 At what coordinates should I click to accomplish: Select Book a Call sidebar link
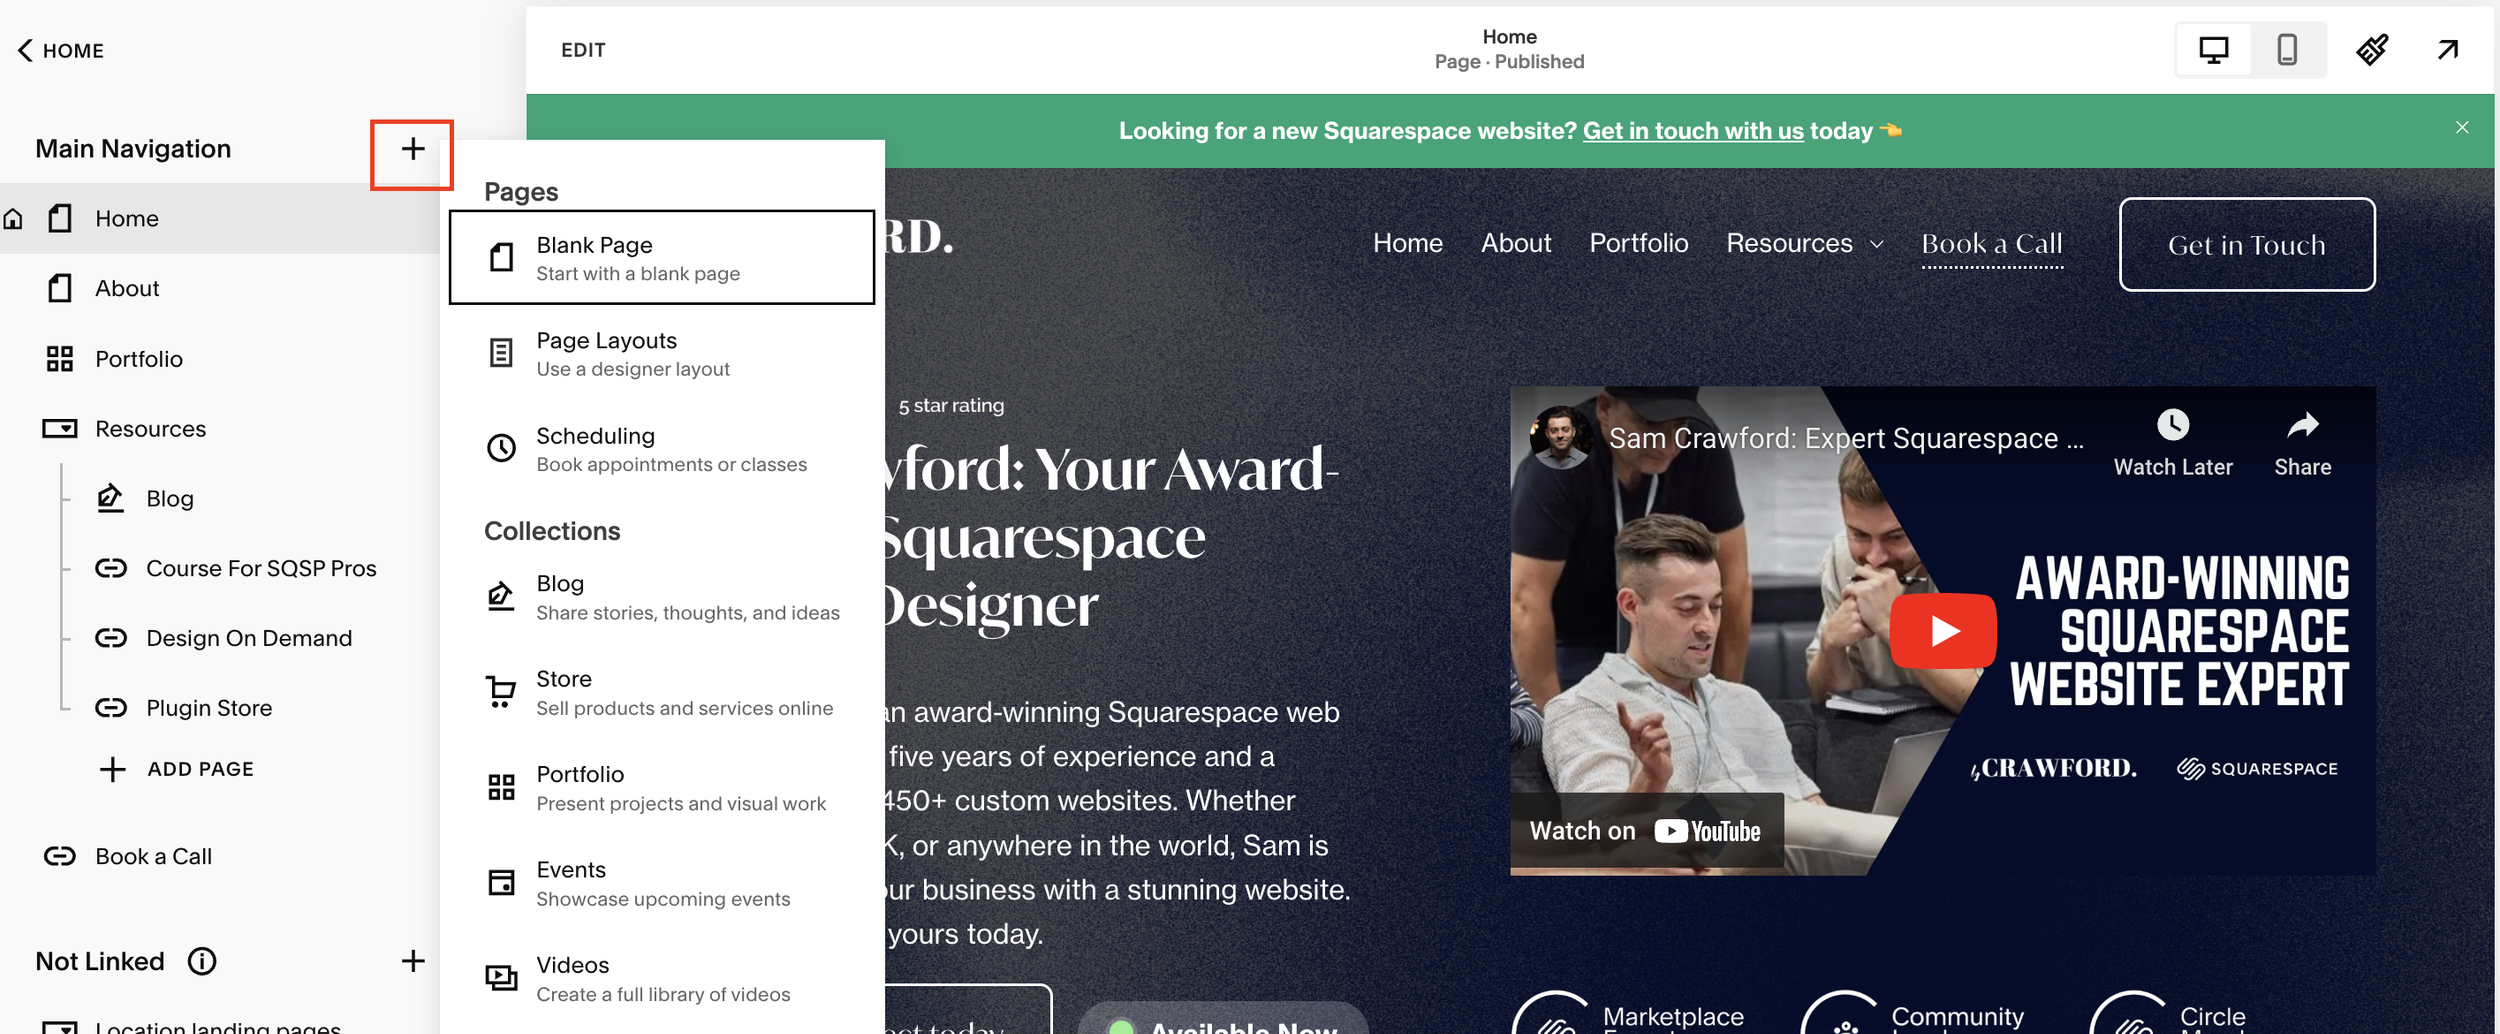tap(153, 856)
